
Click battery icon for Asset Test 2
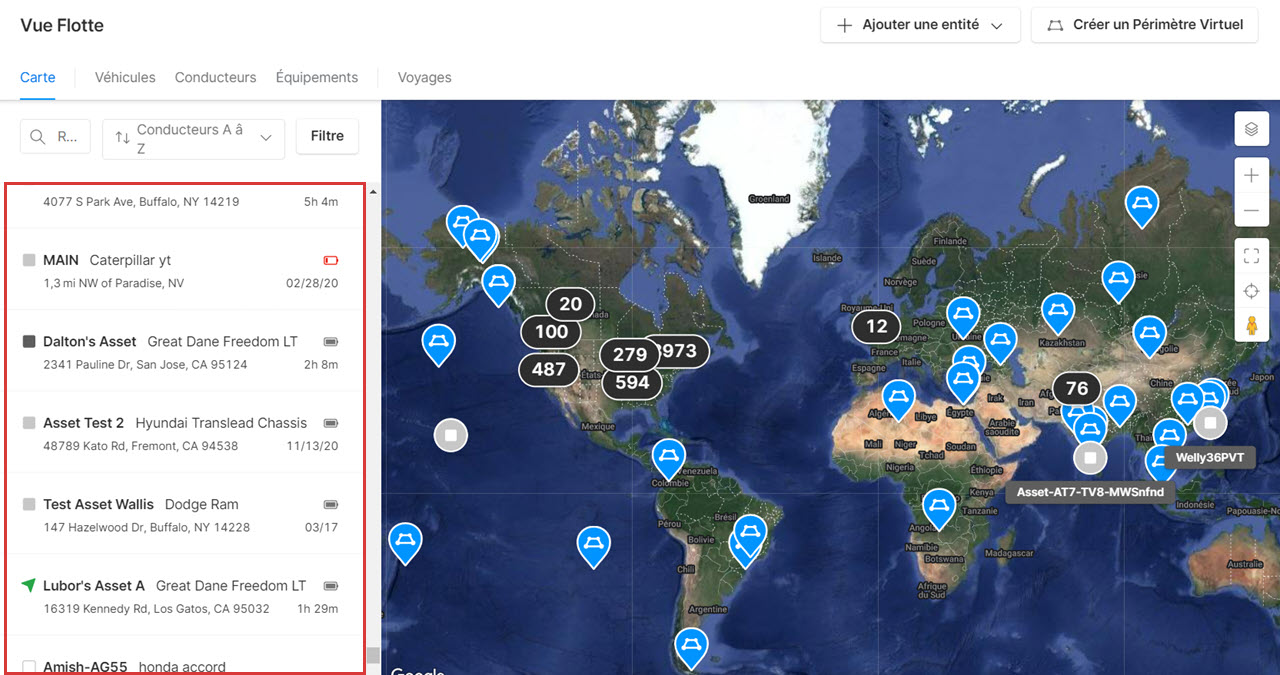click(x=331, y=423)
